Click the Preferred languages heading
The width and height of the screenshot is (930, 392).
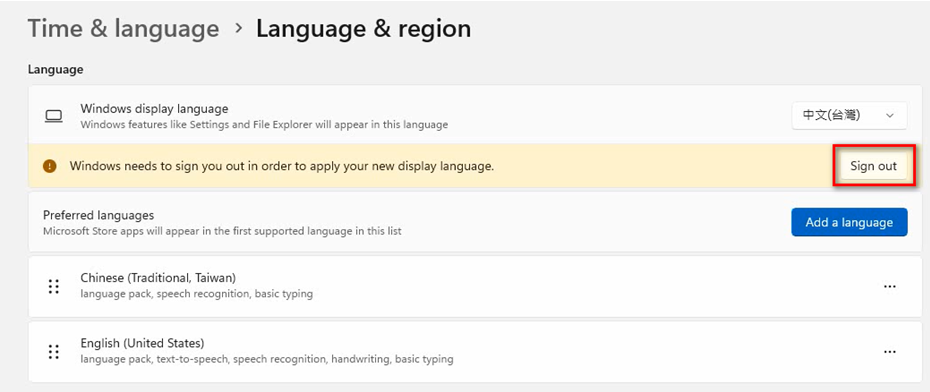pyautogui.click(x=98, y=215)
